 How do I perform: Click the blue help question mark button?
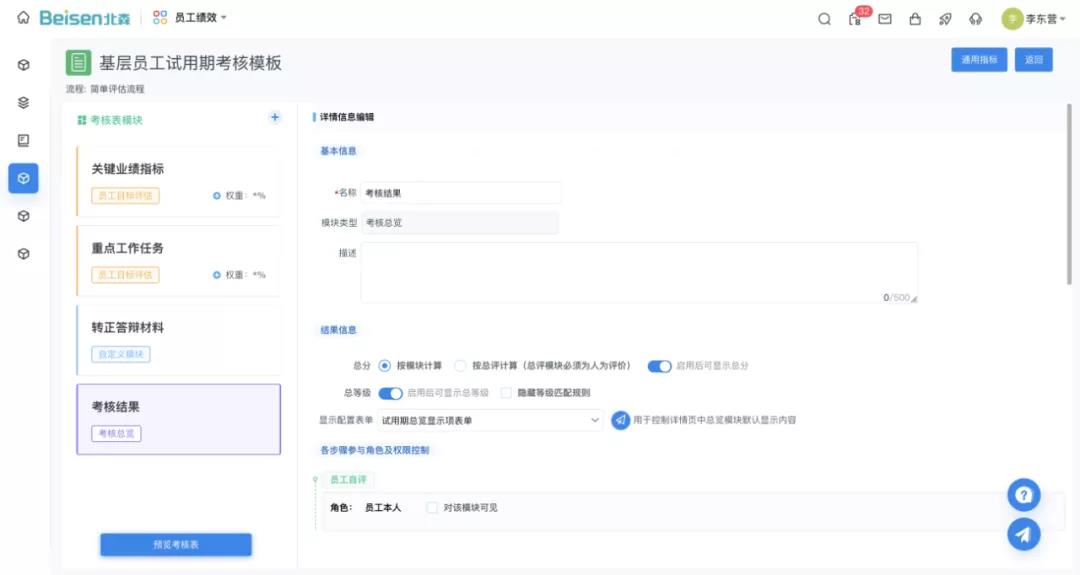1023,495
